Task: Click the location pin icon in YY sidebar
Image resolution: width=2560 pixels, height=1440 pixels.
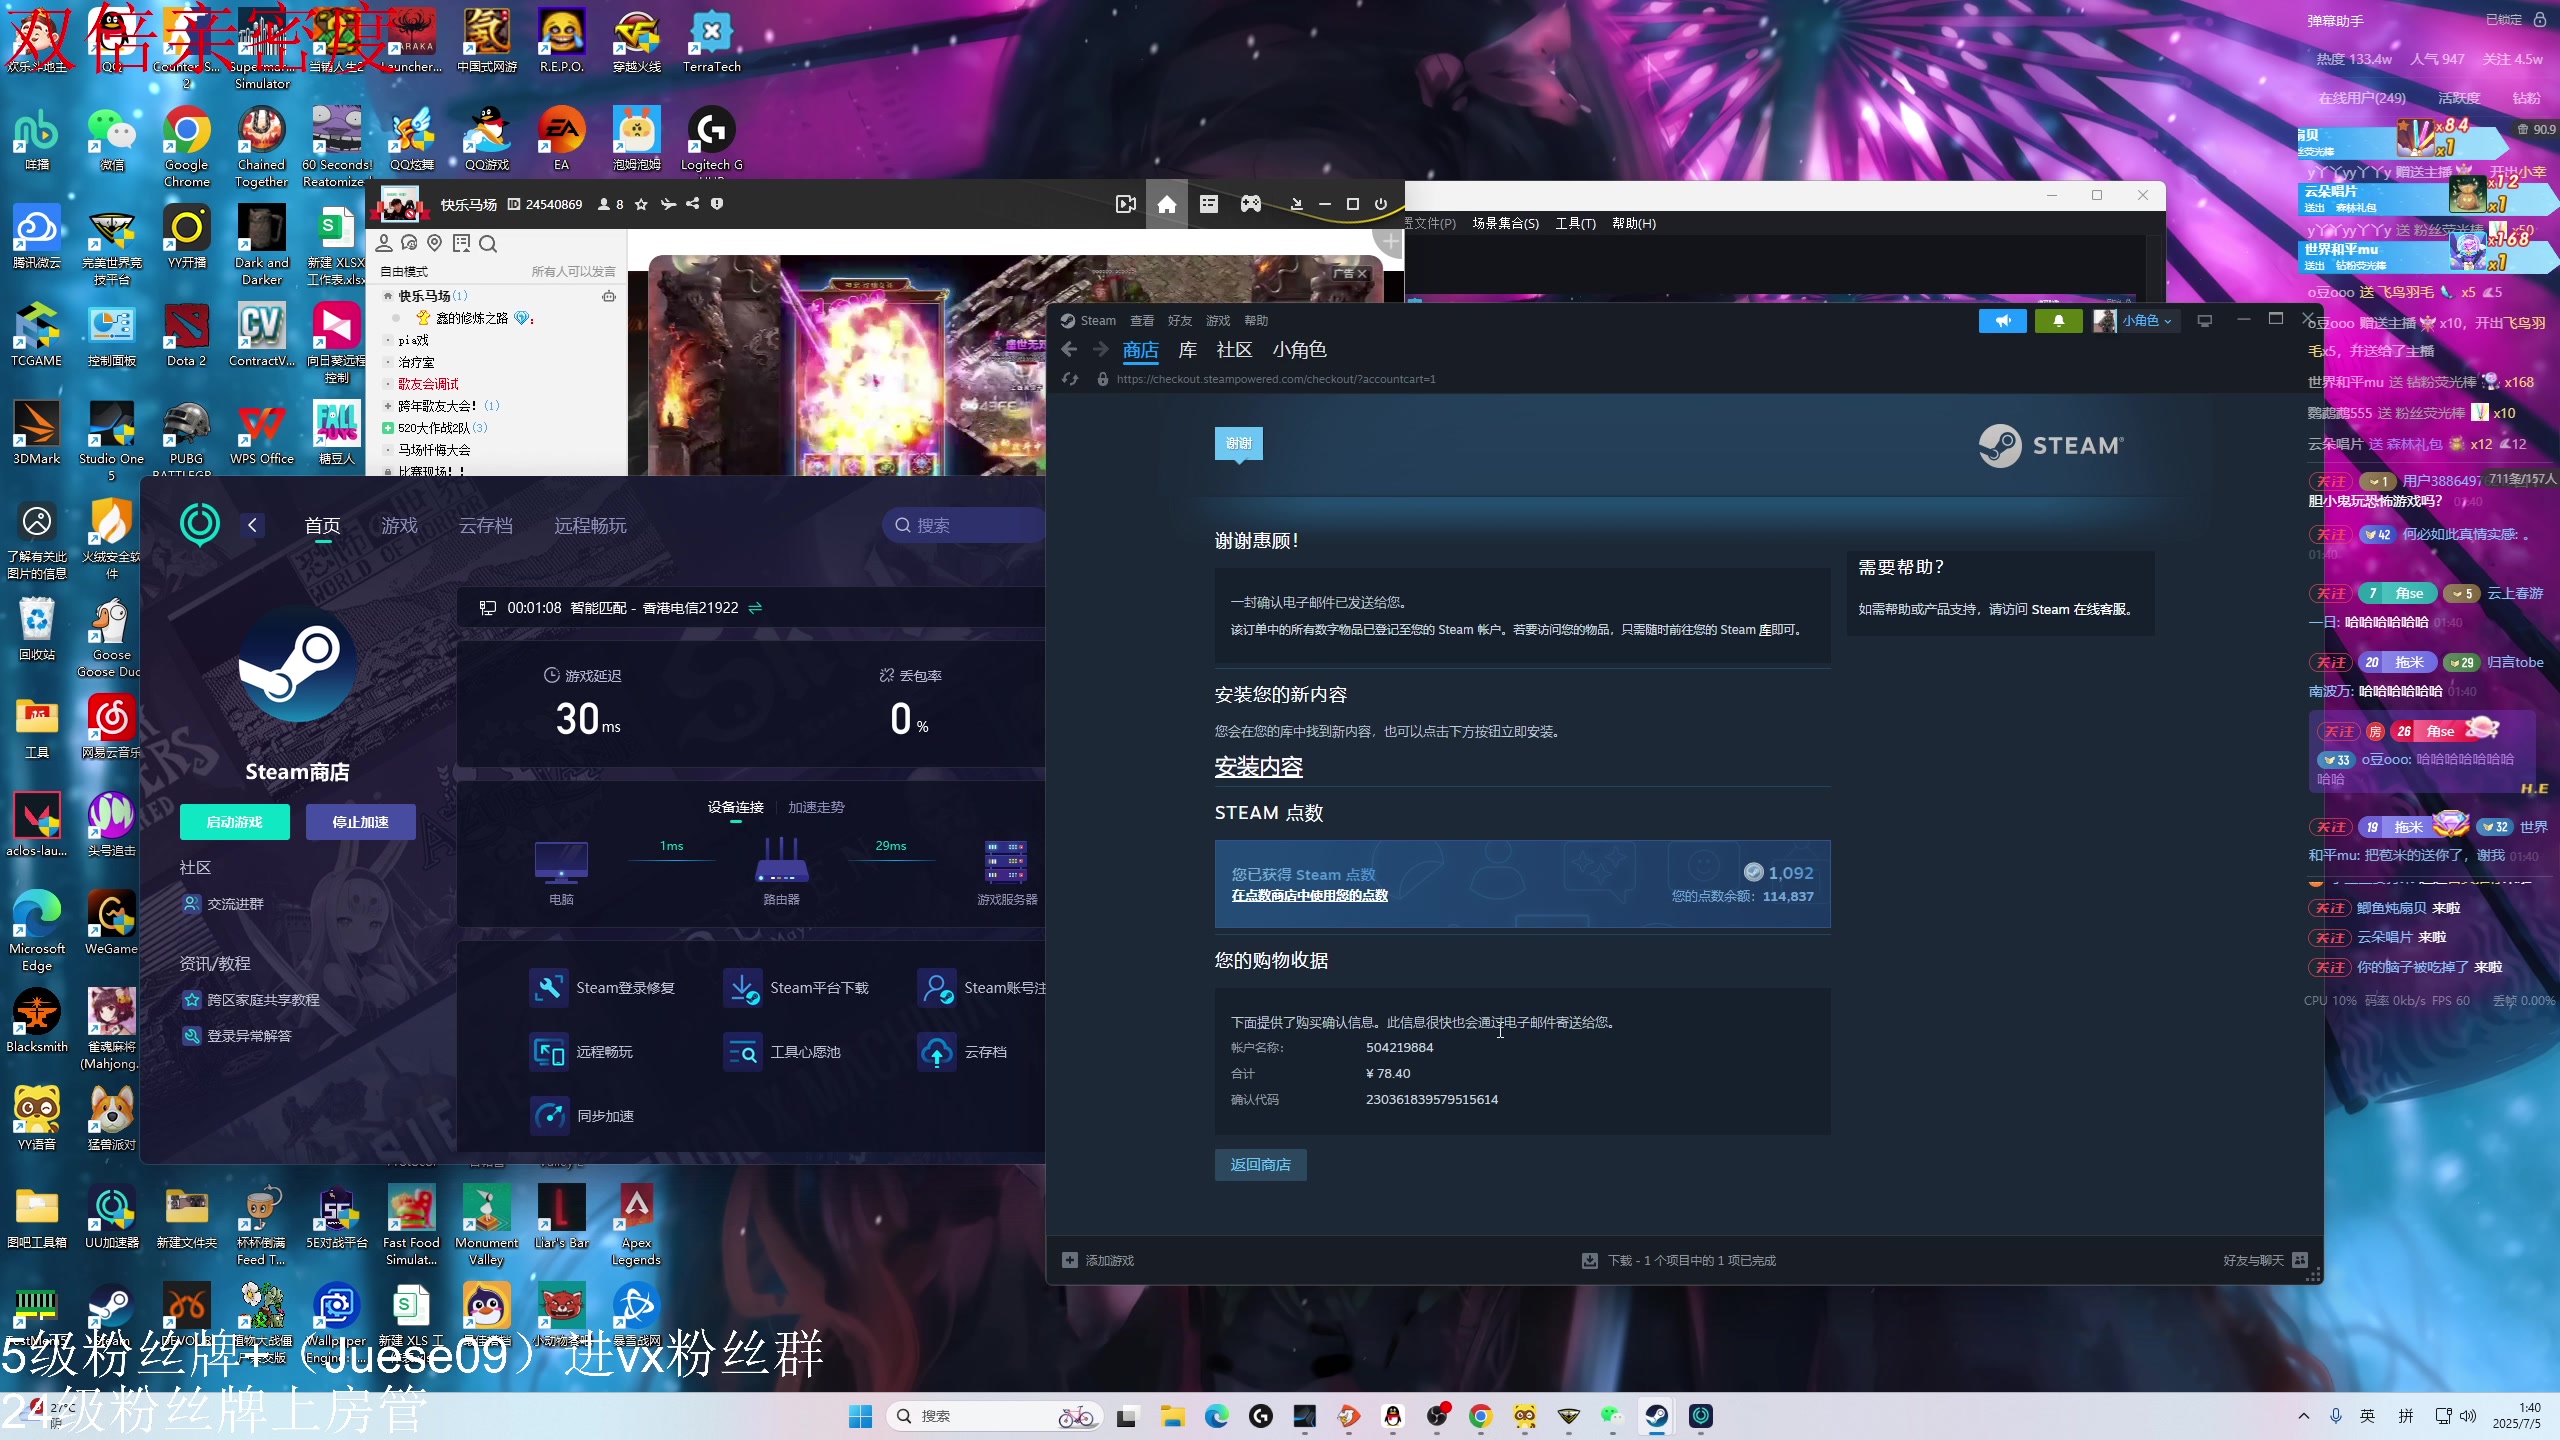Action: (434, 243)
